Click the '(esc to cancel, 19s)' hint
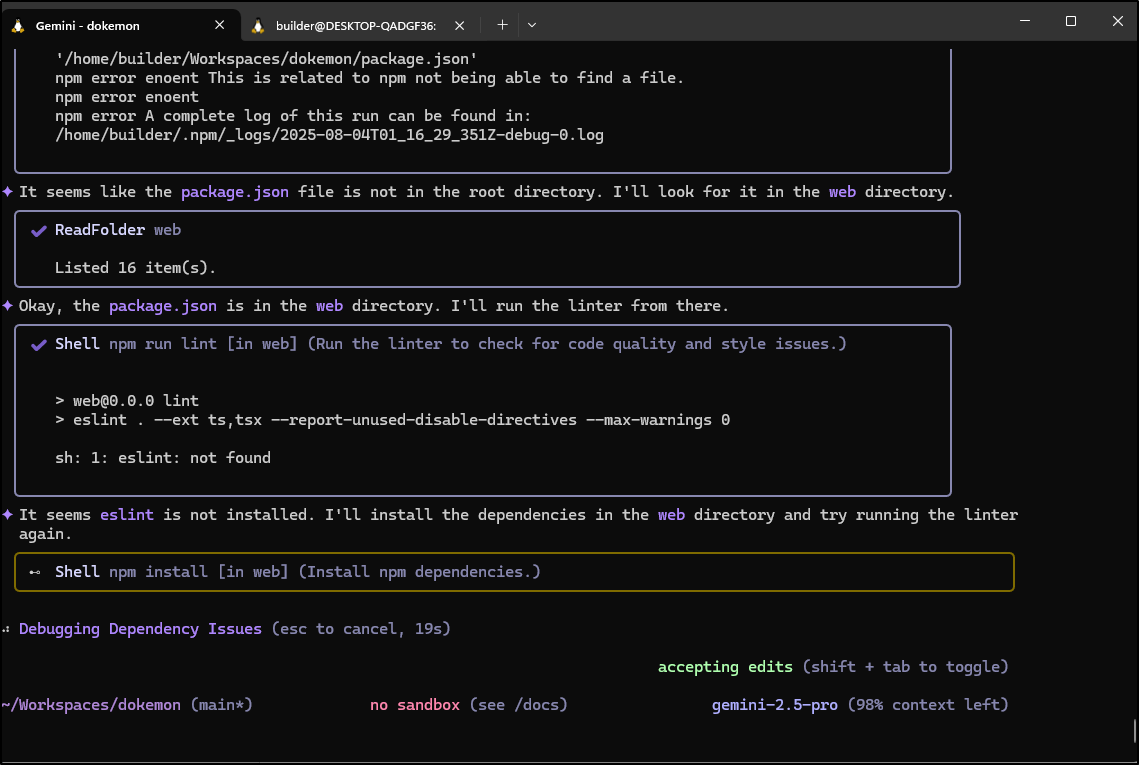The image size is (1139, 765). (361, 628)
